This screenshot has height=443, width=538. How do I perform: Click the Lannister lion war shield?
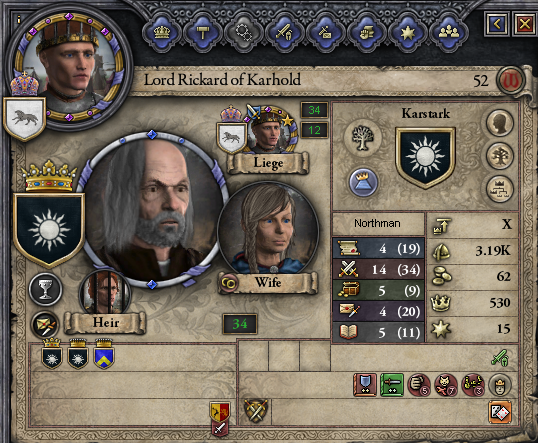coord(220,412)
